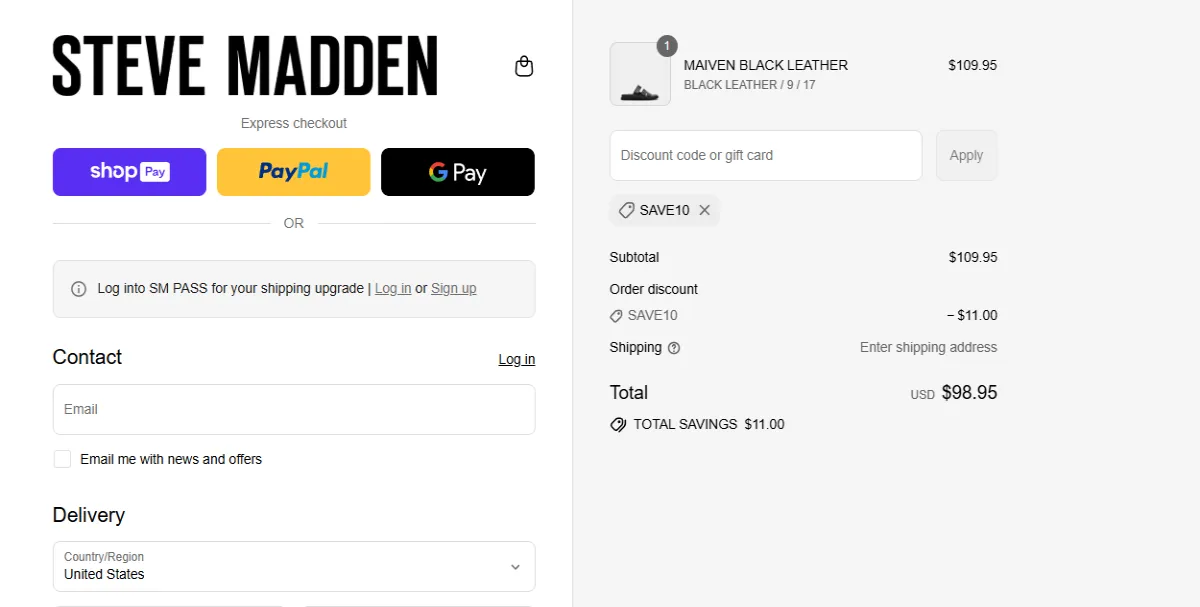
Task: Click the Country/Region label
Action: [x=105, y=557]
